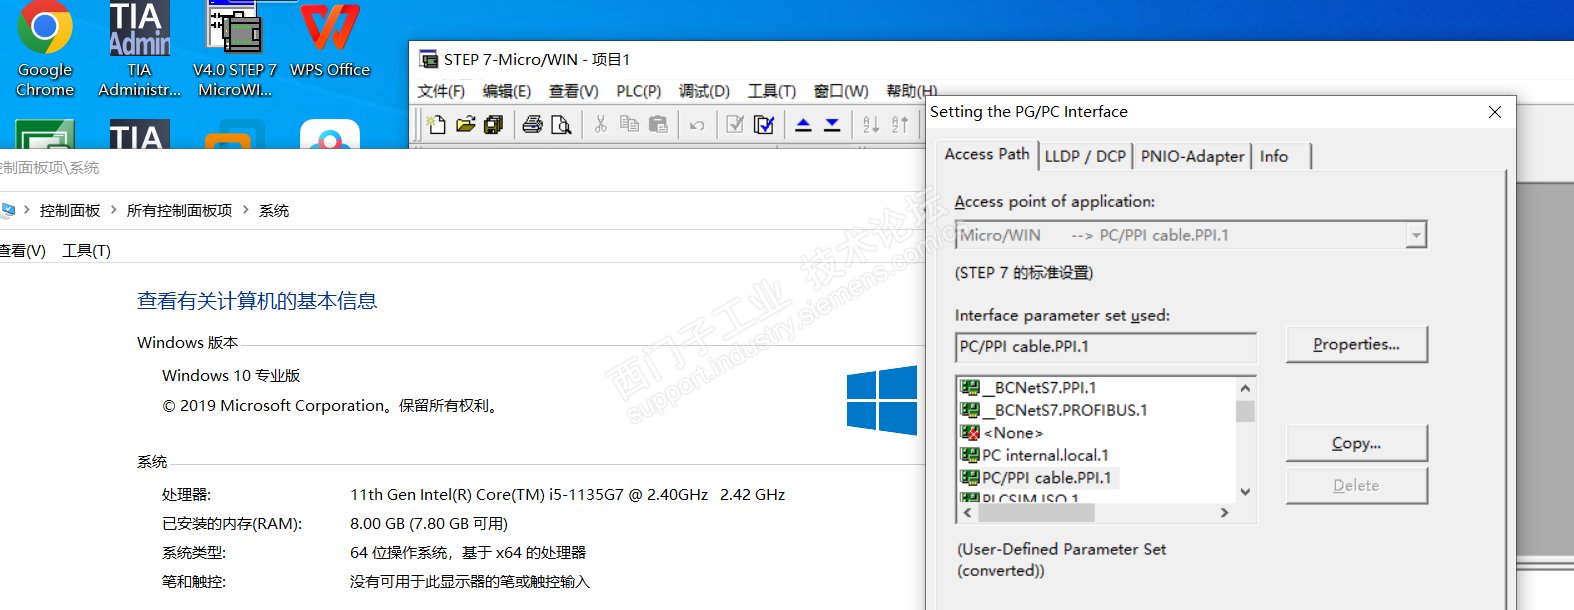The height and width of the screenshot is (610, 1574).
Task: Click 所有控制面板项 in the breadcrumb path
Action: pyautogui.click(x=179, y=210)
